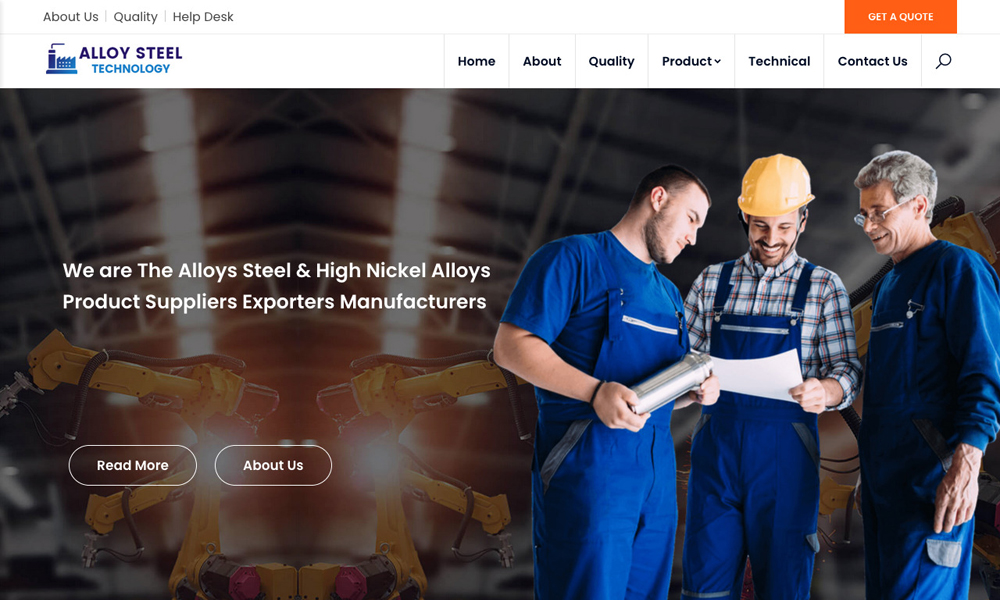Click the GET A QUOTE button

[x=901, y=17]
